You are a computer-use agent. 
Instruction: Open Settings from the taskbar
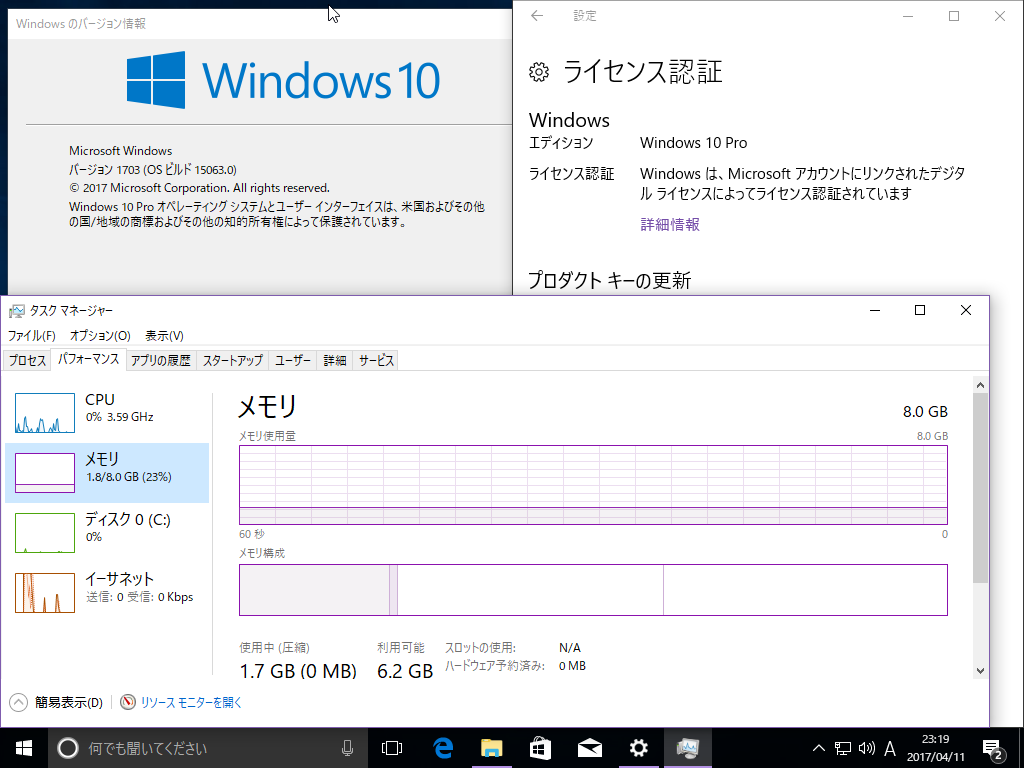pyautogui.click(x=638, y=747)
